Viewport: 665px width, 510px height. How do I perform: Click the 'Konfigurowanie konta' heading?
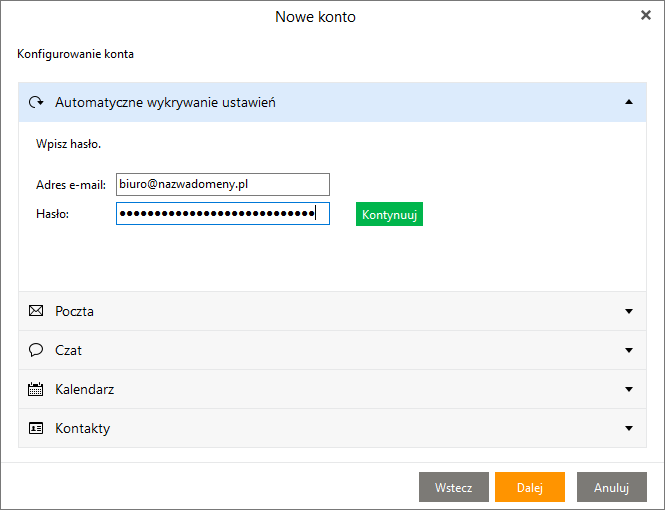click(75, 54)
